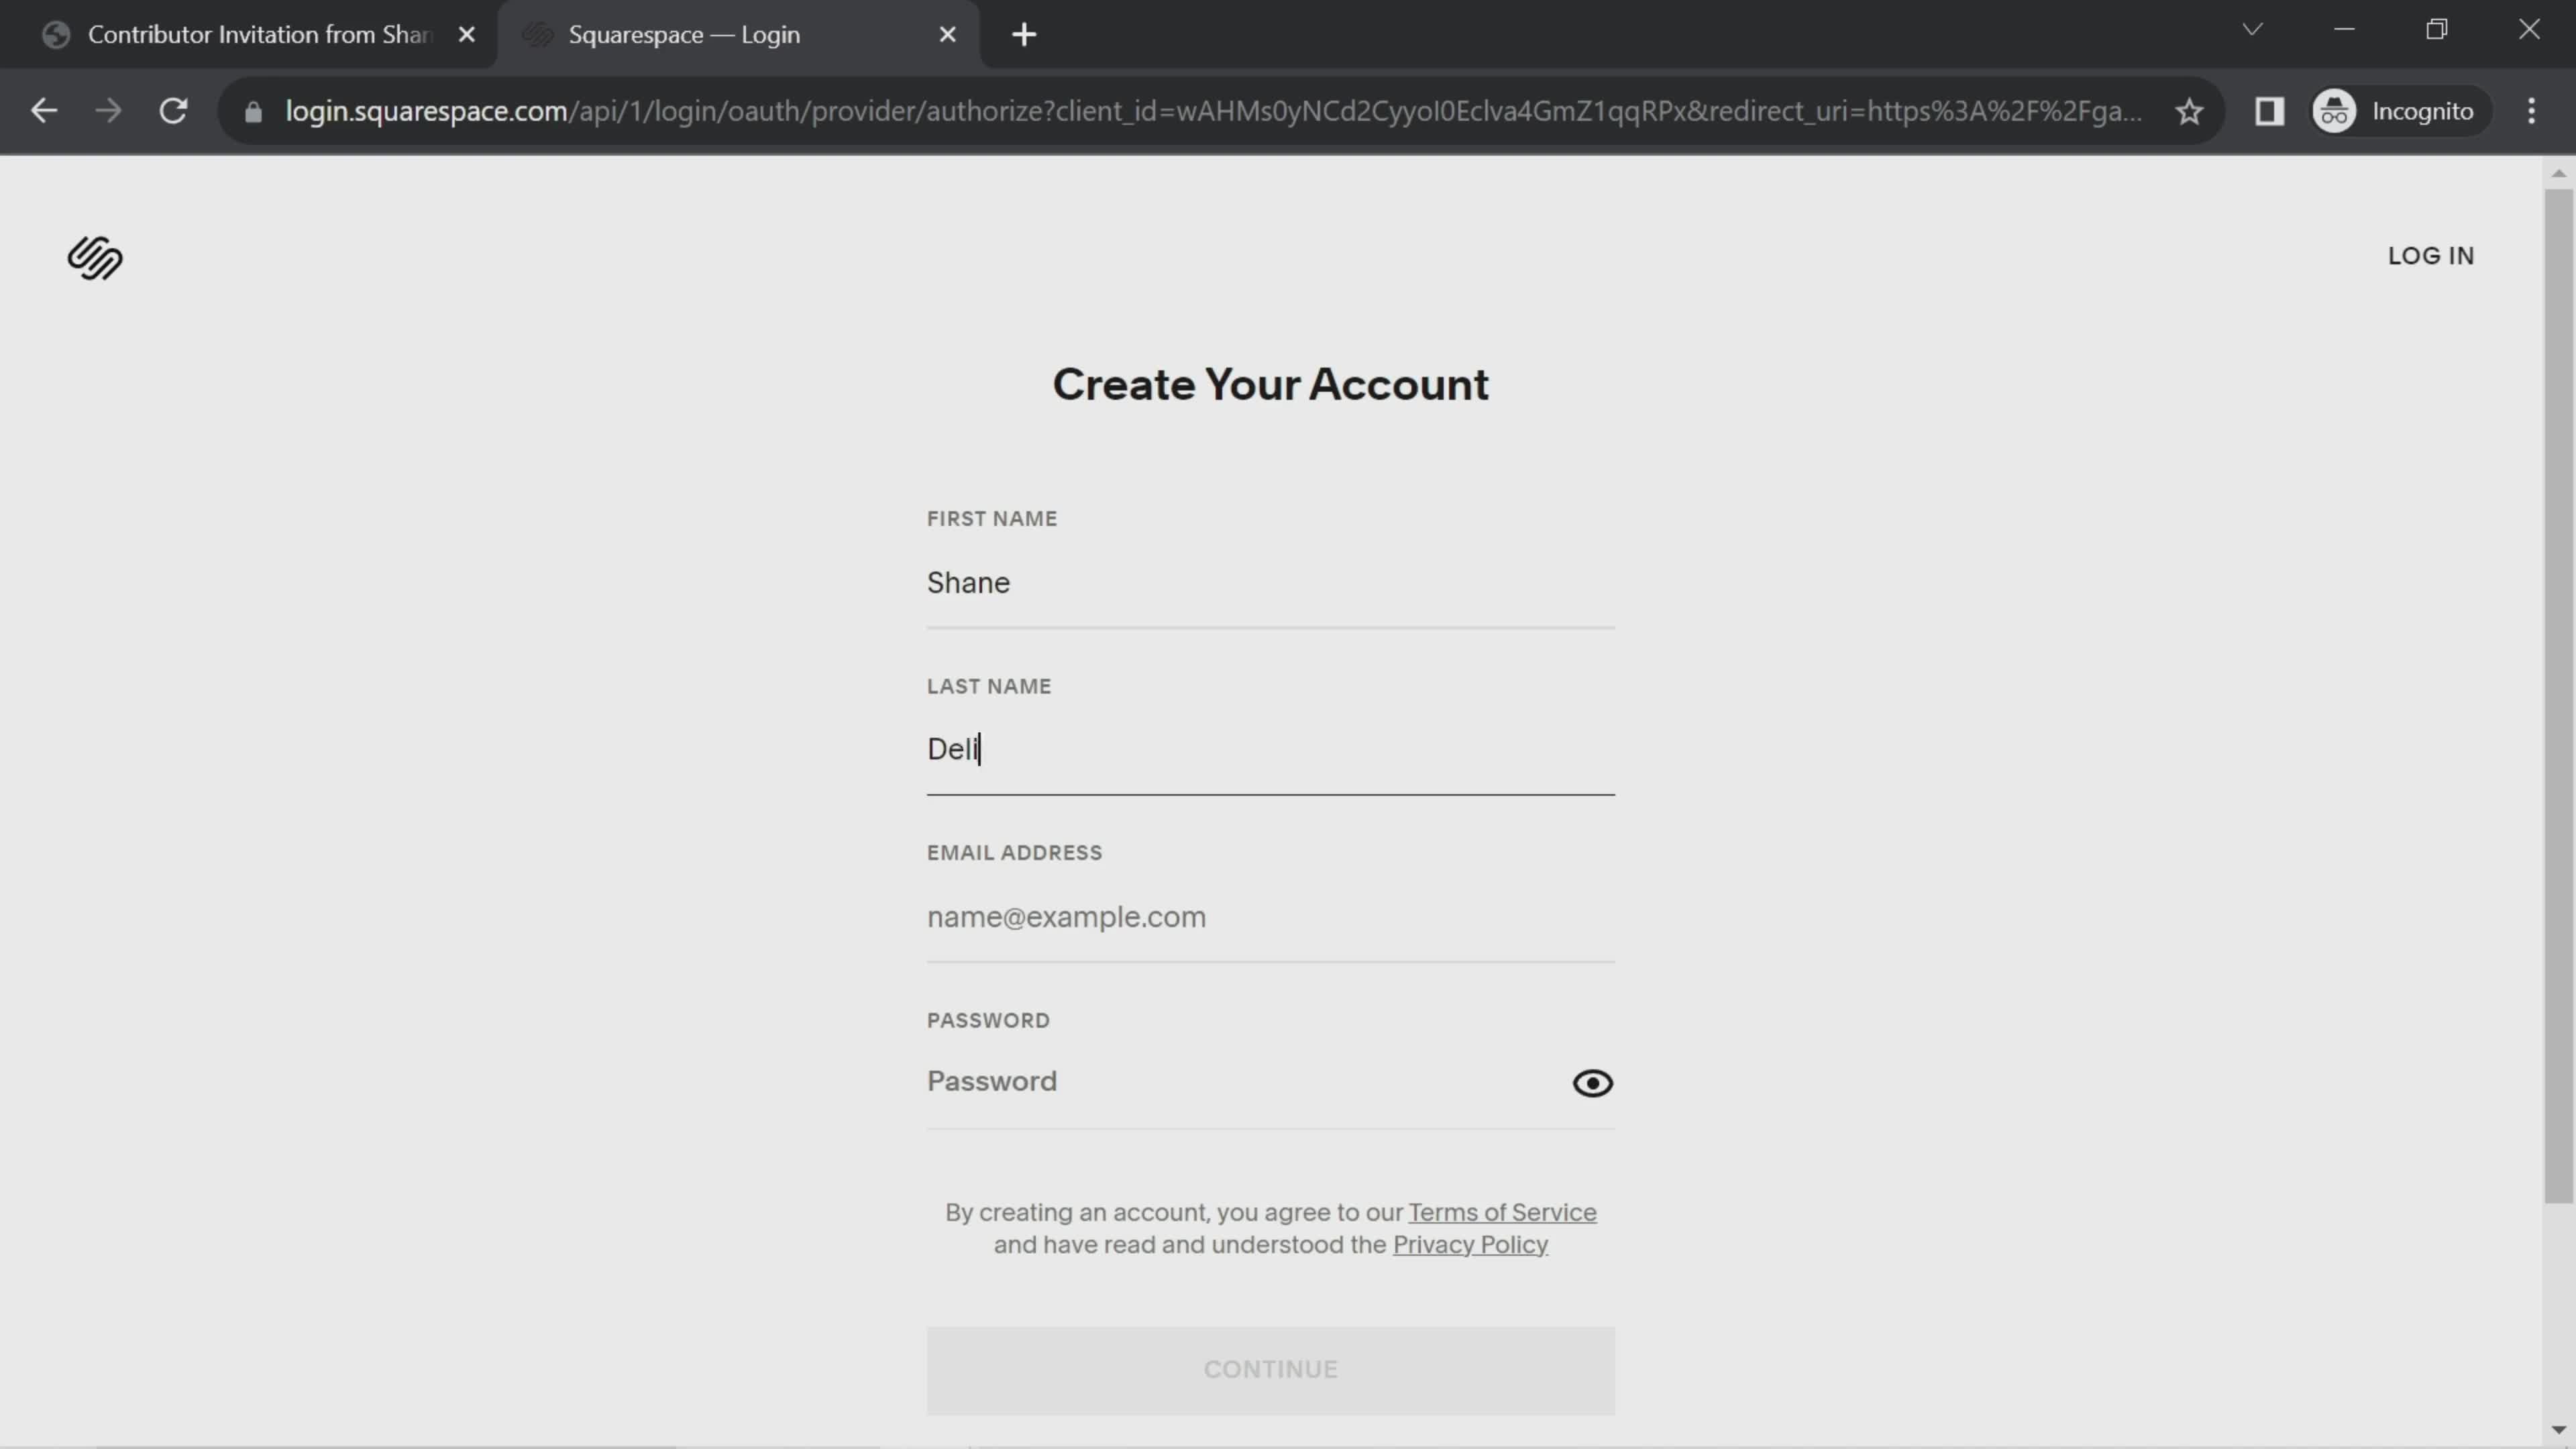Open the tab search chevron
2576x1449 pixels.
[2252, 29]
